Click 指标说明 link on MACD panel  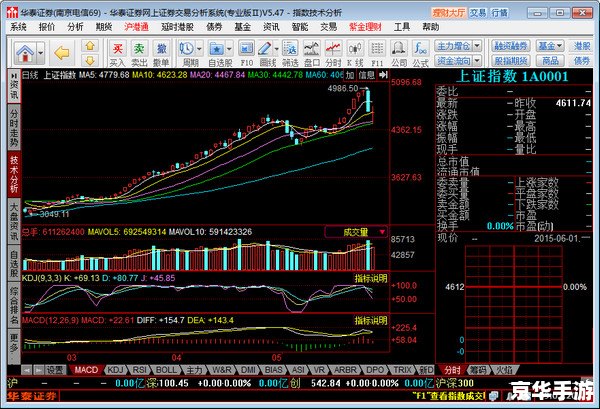(x=370, y=320)
